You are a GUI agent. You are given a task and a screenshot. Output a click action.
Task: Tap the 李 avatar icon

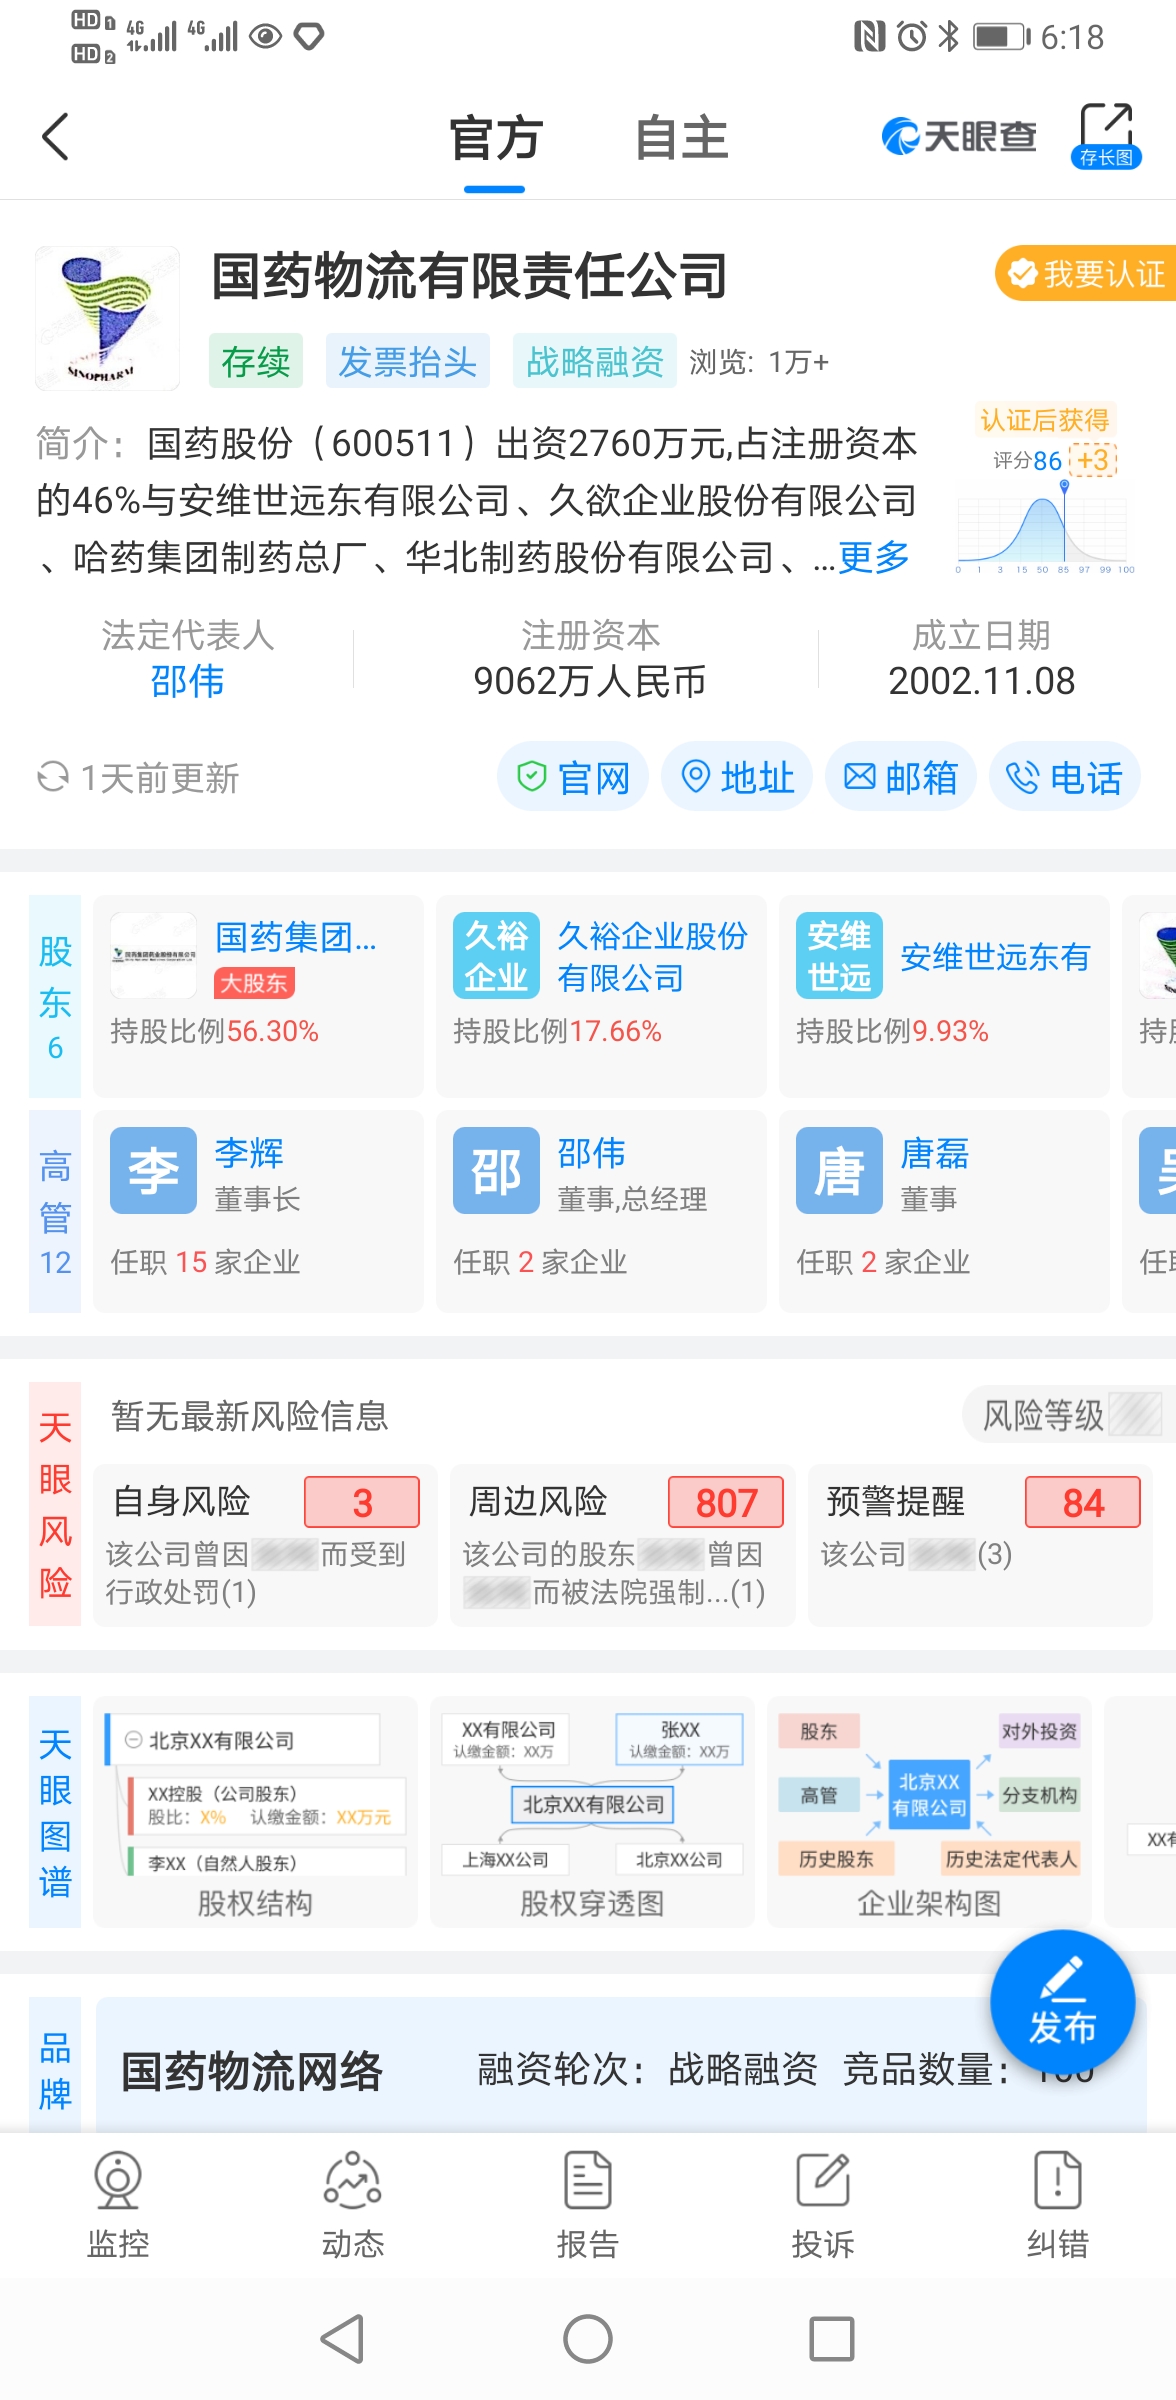[x=153, y=1170]
